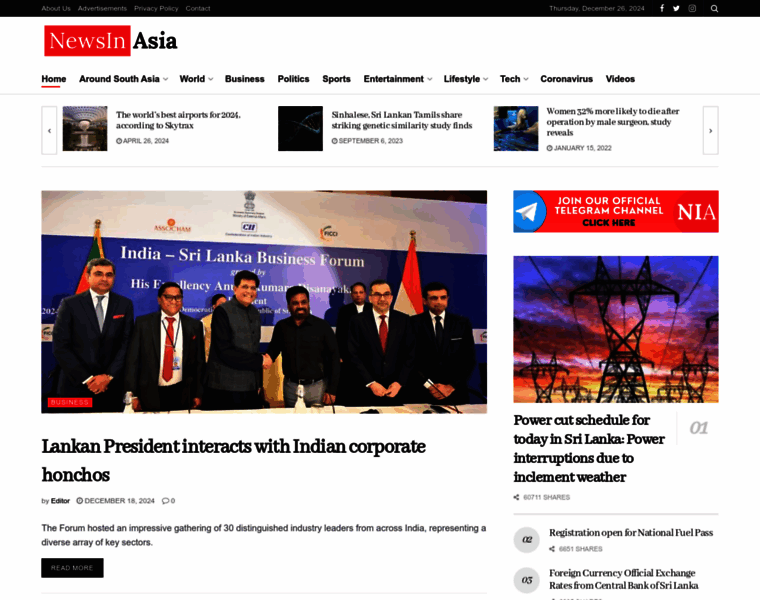Open the Twitter icon in top bar
The height and width of the screenshot is (600, 760).
676,8
